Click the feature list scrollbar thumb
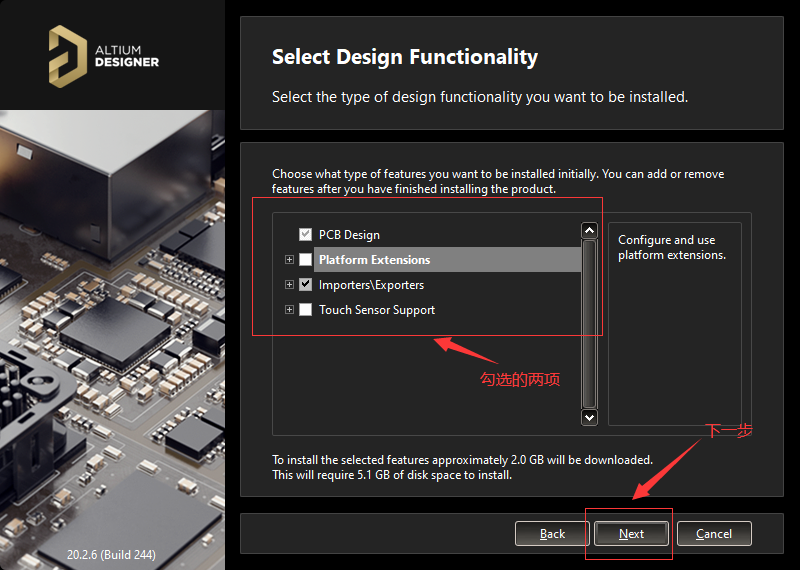This screenshot has width=800, height=570. 589,324
